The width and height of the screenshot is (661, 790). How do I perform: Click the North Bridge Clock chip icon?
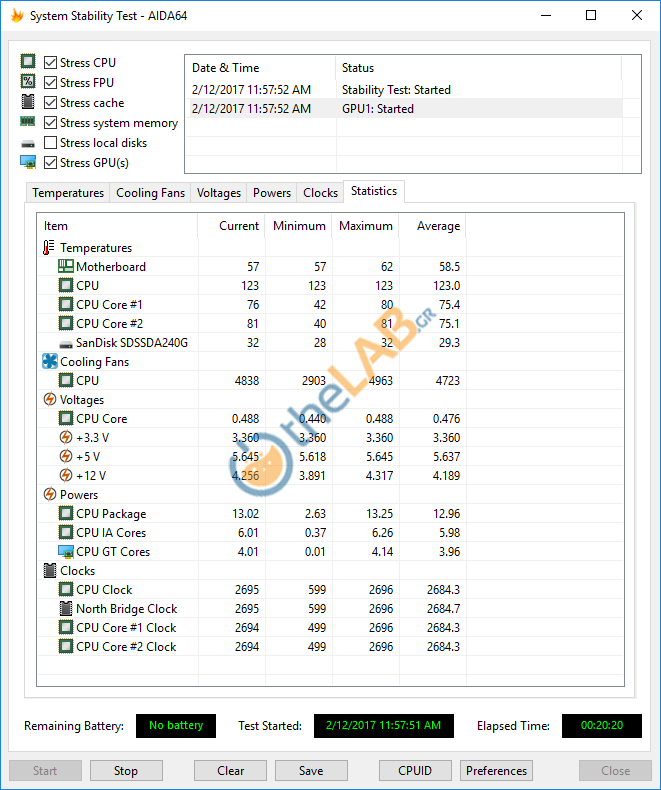click(65, 609)
